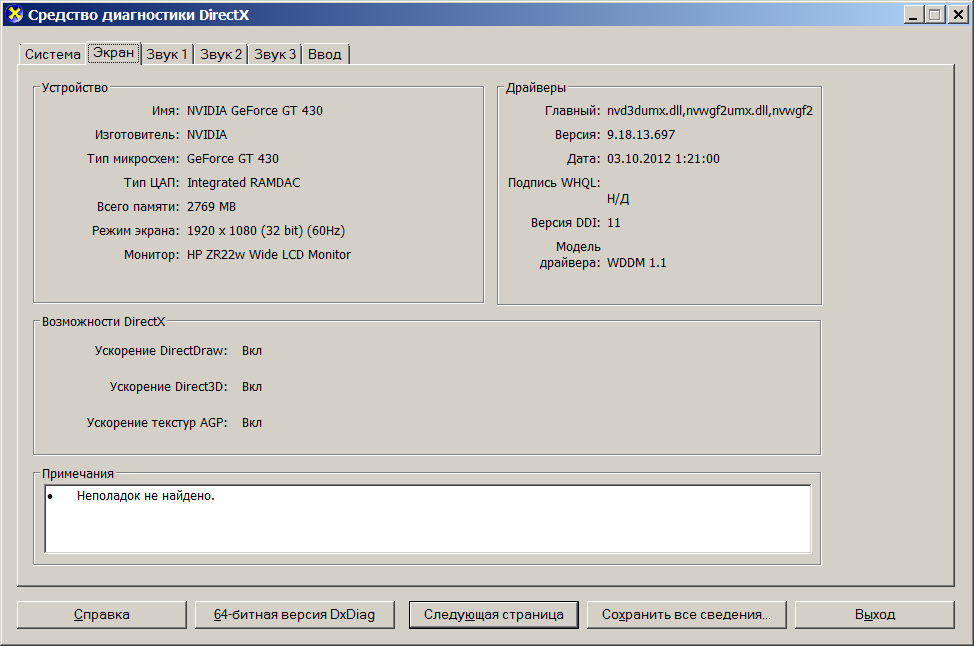This screenshot has height=646, width=974.
Task: Open the Звук 1 tab
Action: pyautogui.click(x=166, y=55)
